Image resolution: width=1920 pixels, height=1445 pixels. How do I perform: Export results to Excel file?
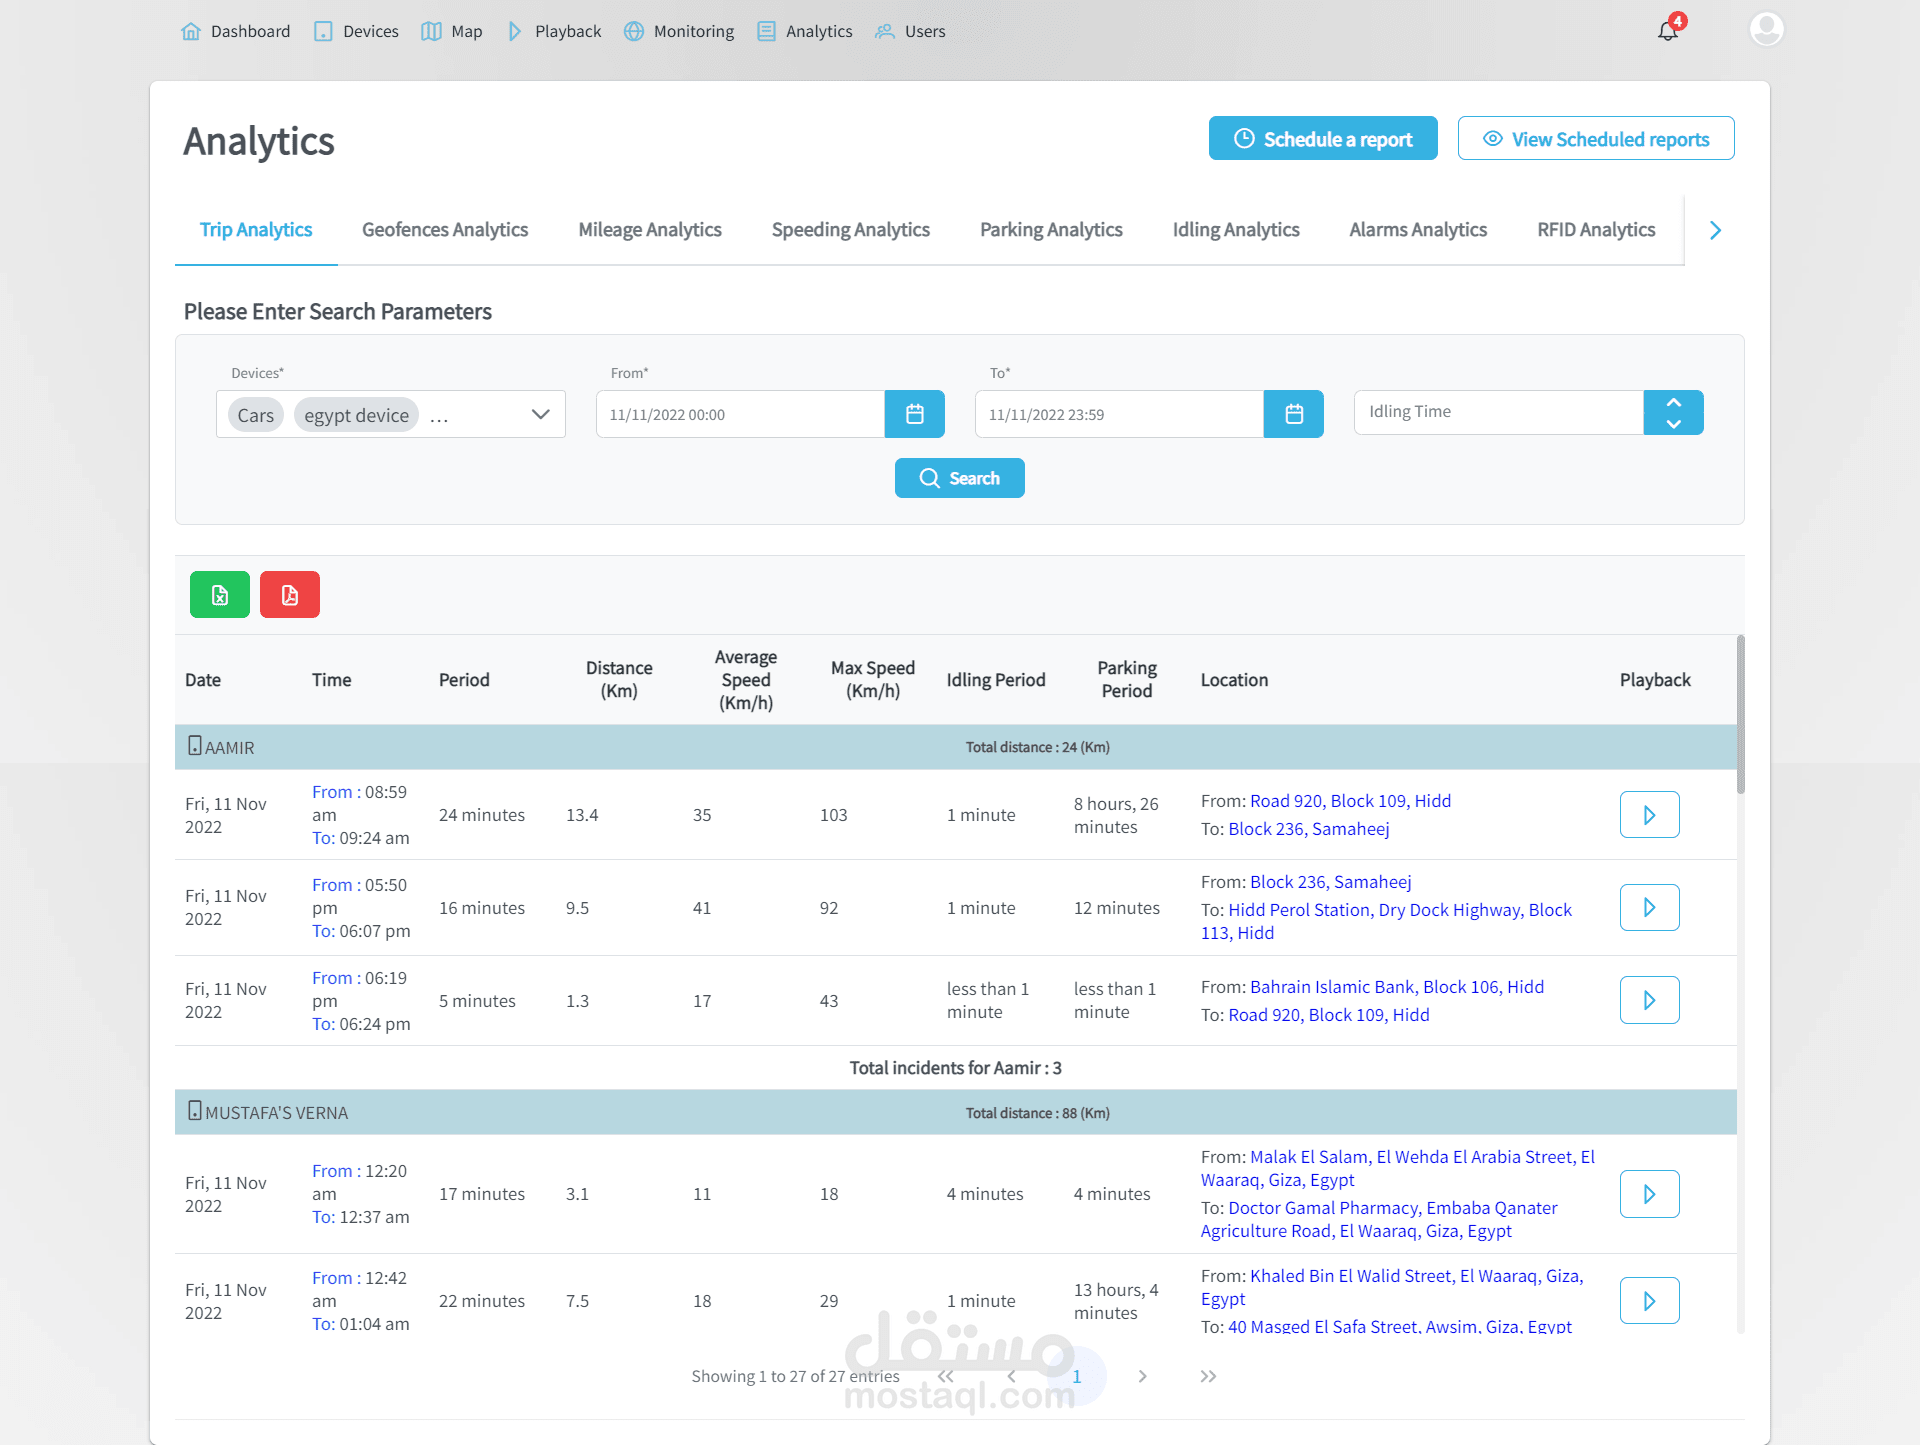[x=220, y=595]
